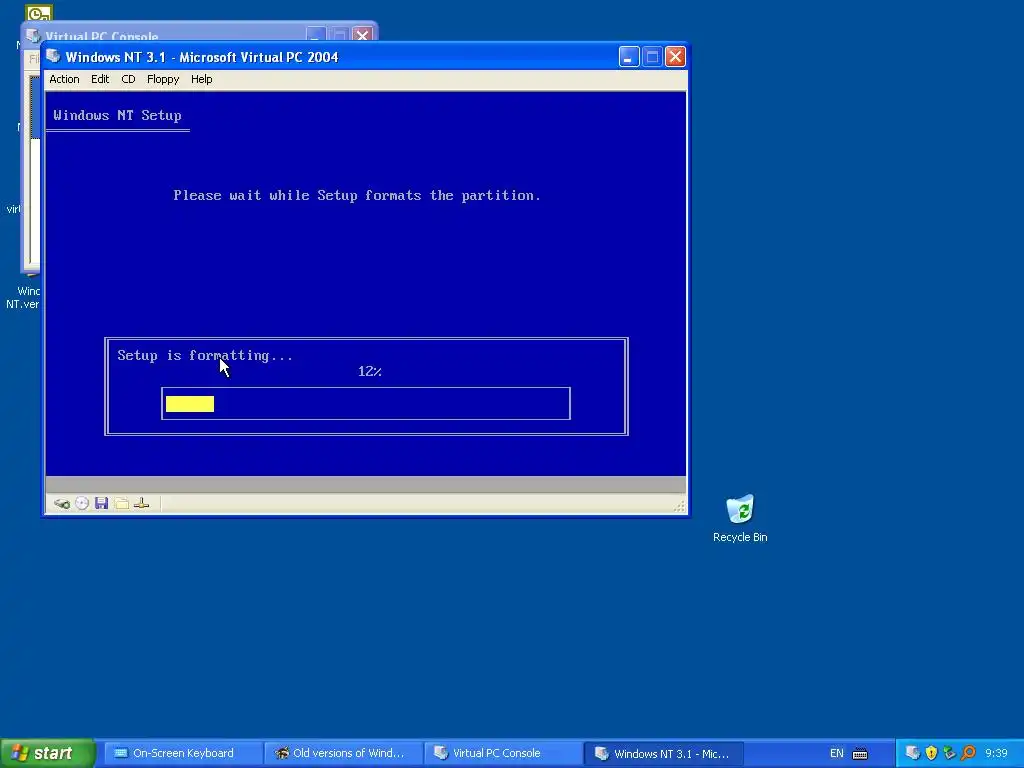The height and width of the screenshot is (768, 1024).
Task: Open the CD menu
Action: coord(128,79)
